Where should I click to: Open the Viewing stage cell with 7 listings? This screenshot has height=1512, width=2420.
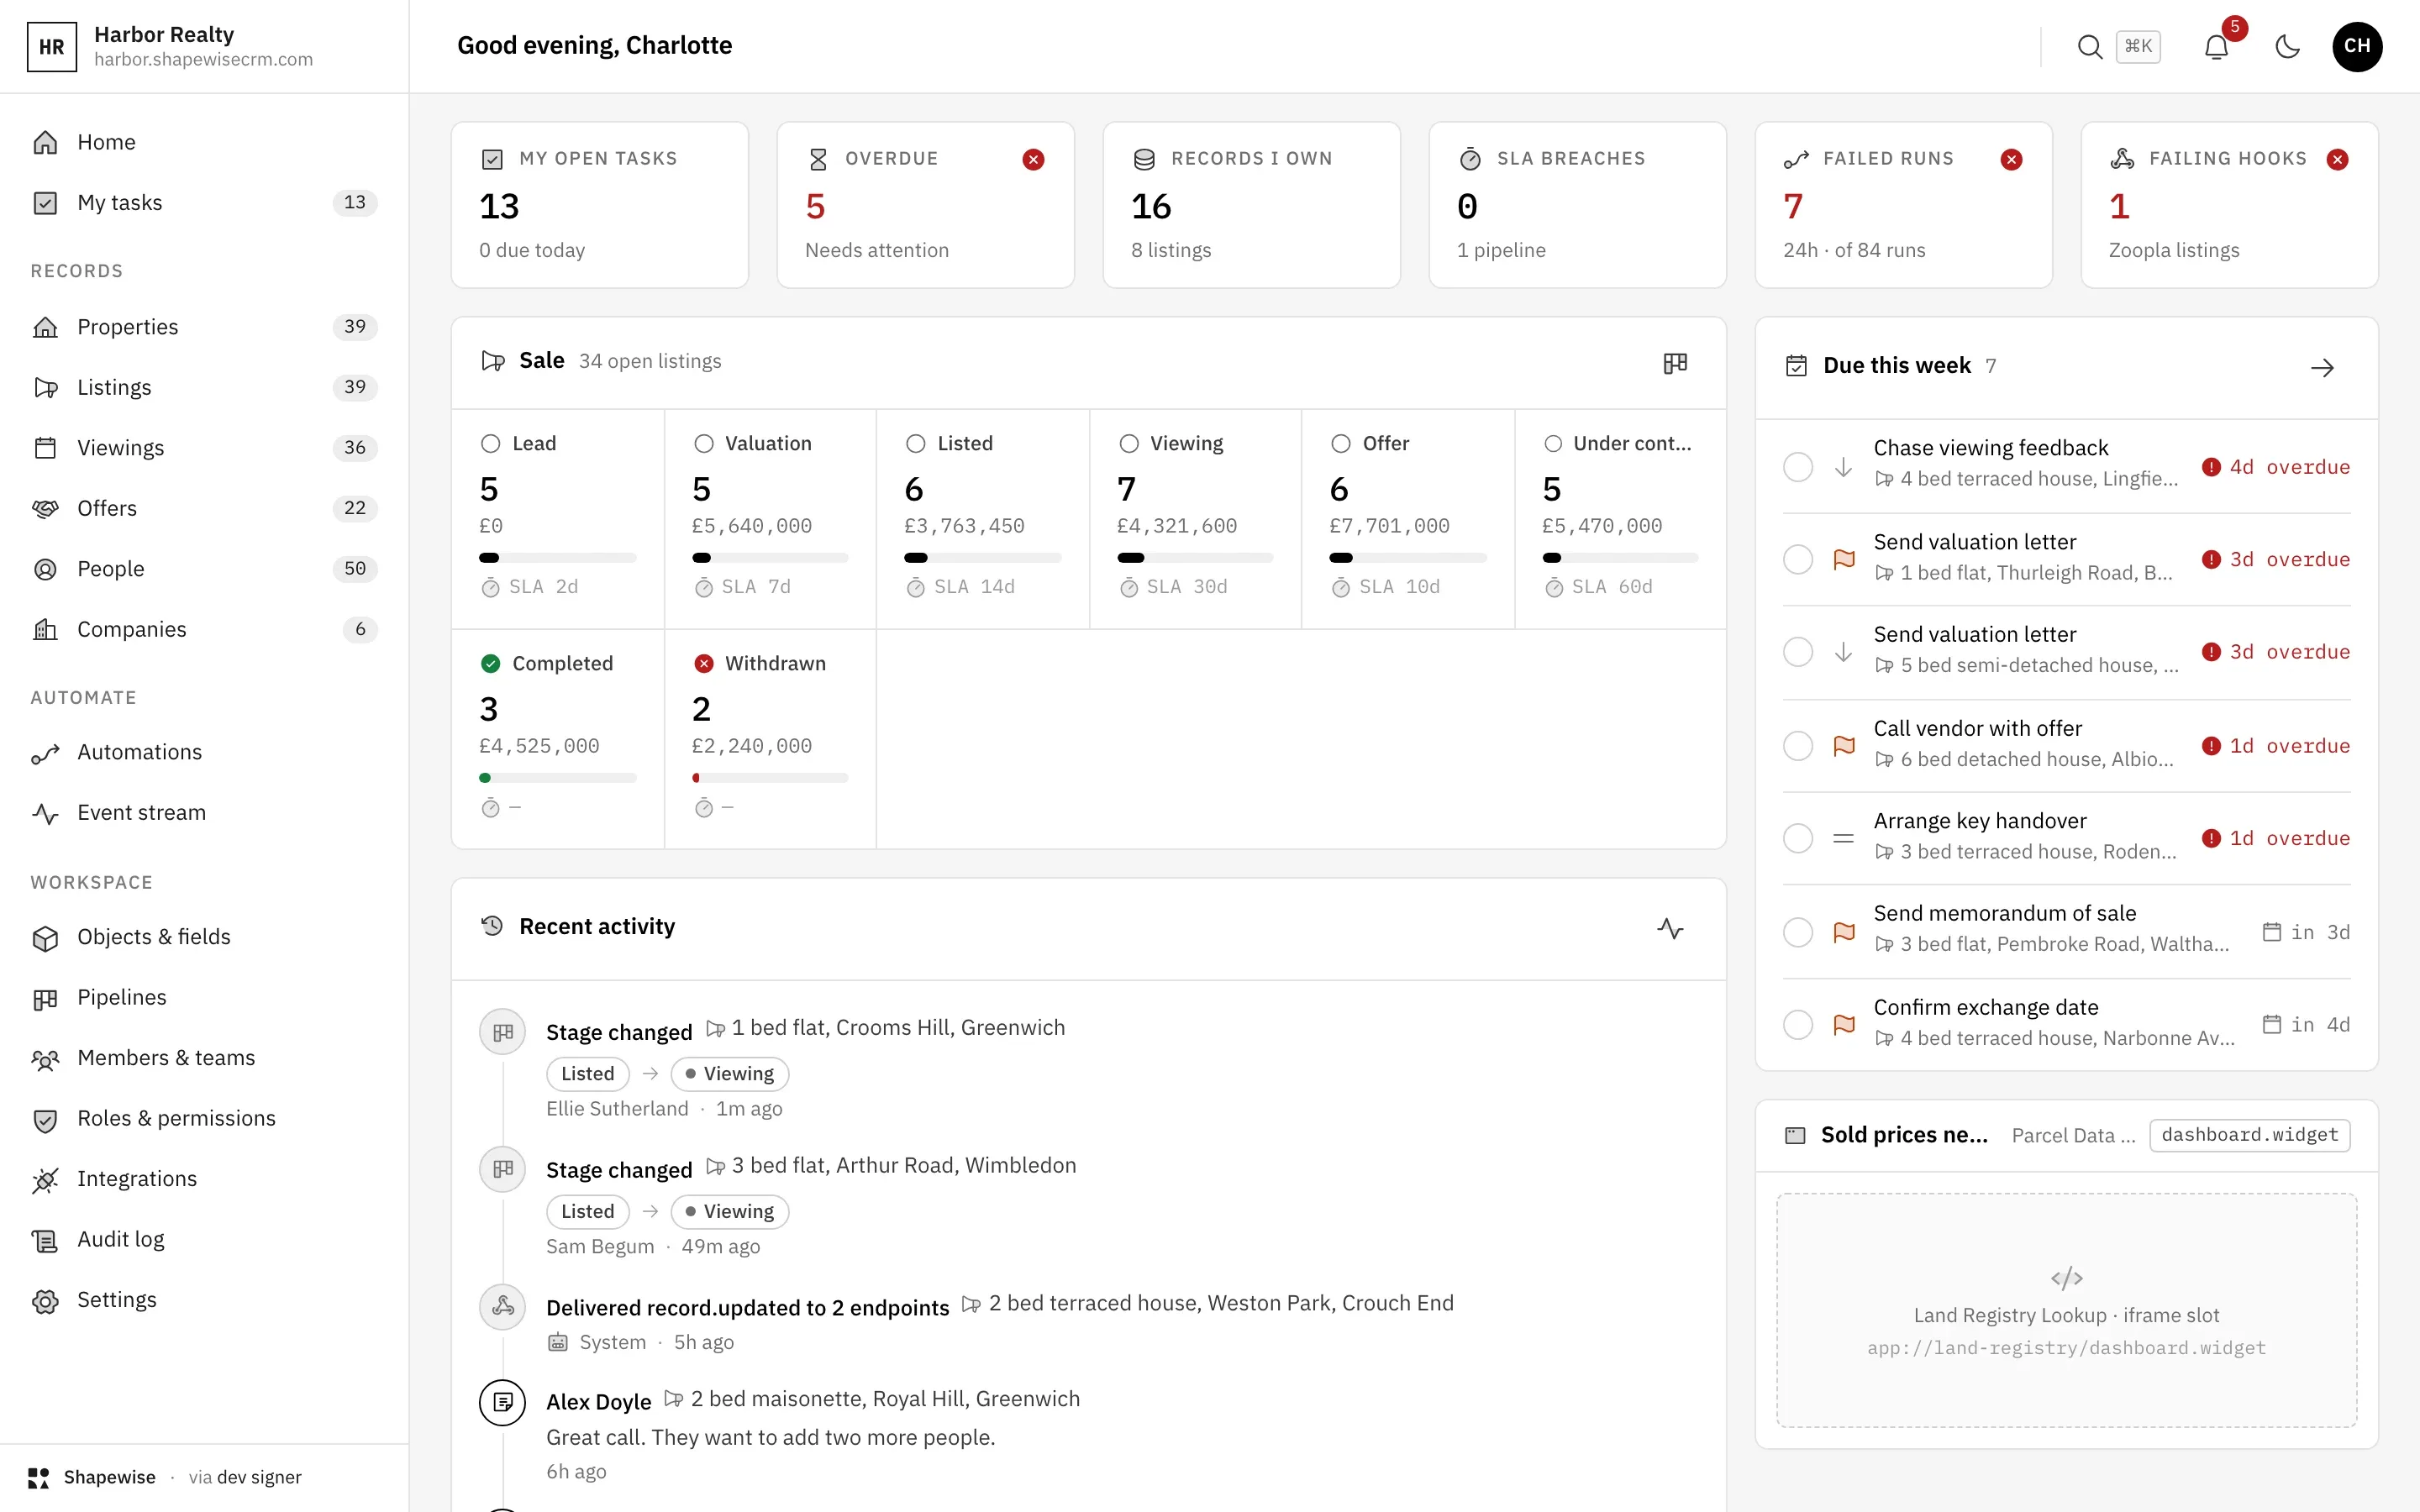click(1195, 518)
